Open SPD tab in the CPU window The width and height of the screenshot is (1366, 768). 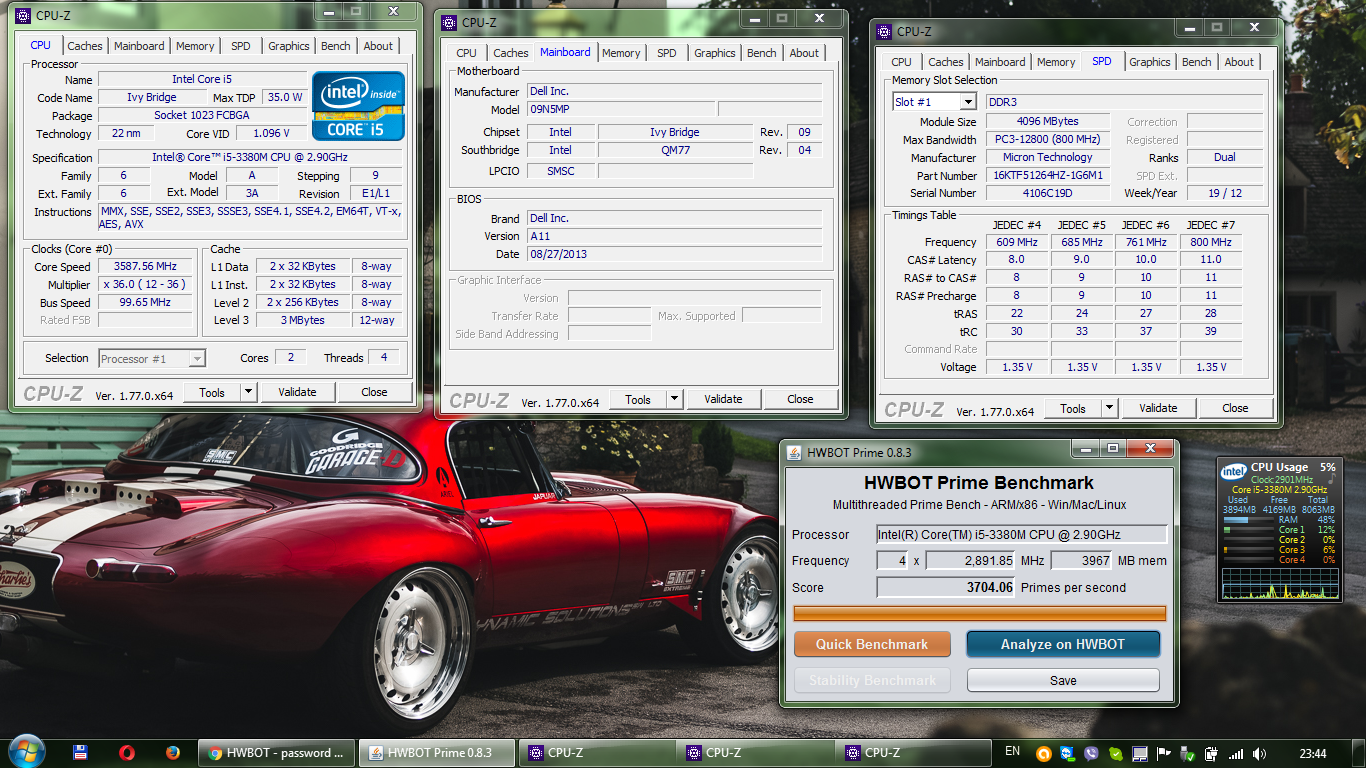click(x=241, y=46)
